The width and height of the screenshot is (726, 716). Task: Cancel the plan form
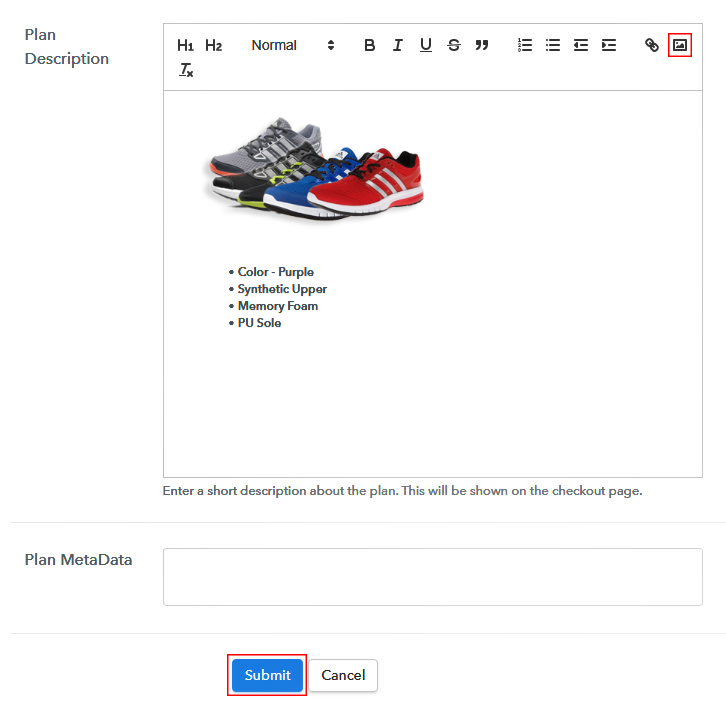point(343,675)
